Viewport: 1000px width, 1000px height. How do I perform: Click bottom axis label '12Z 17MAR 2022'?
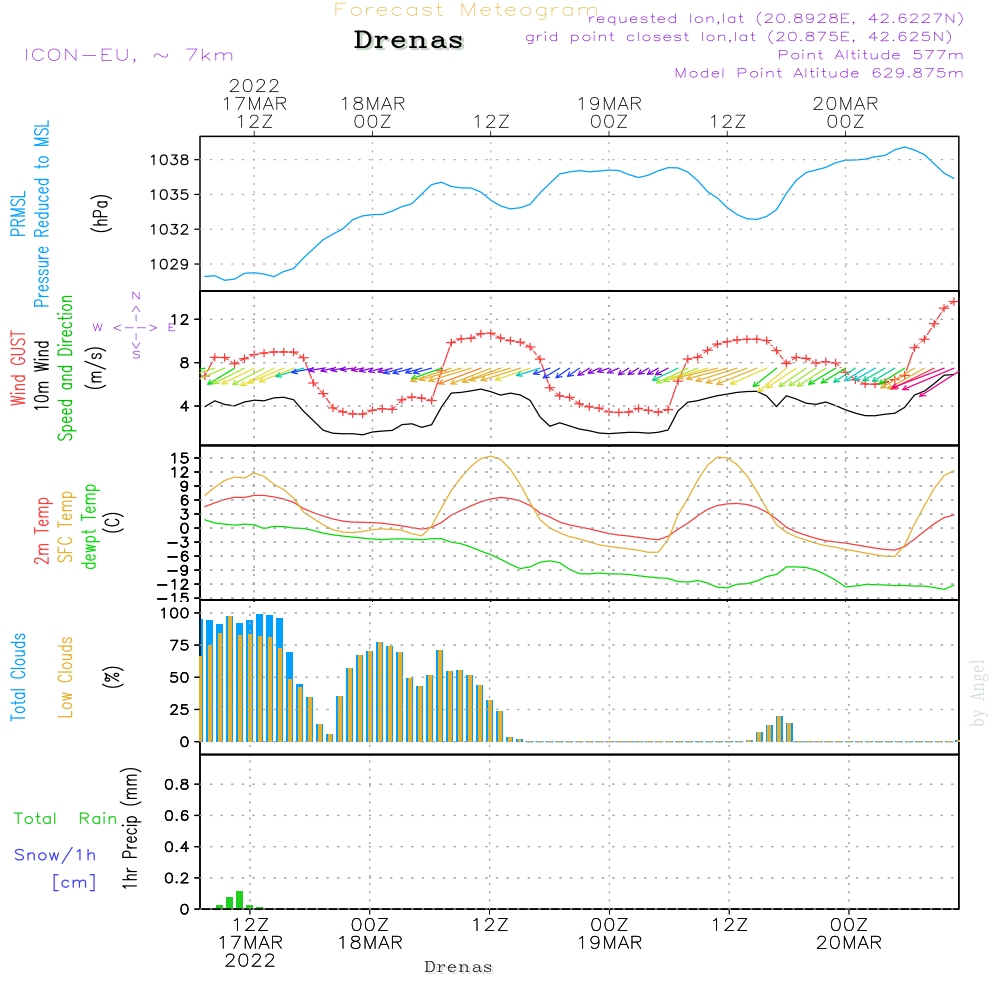tap(251, 943)
